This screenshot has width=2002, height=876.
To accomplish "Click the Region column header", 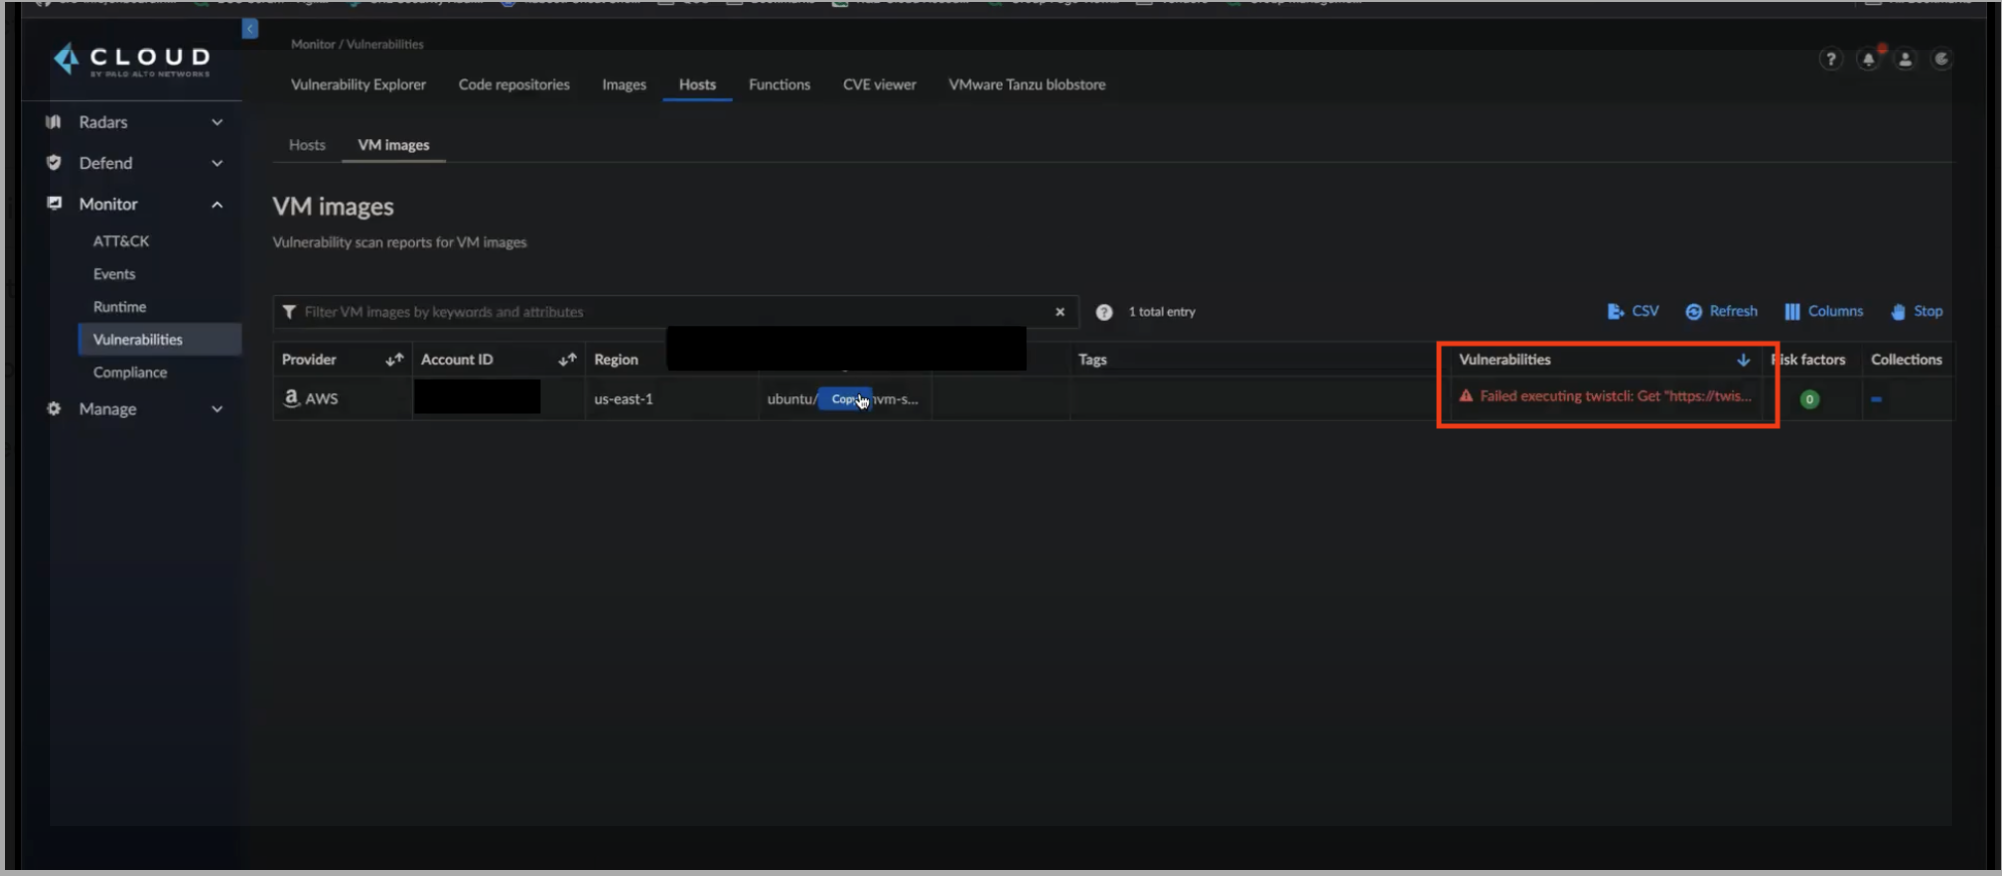I will [x=616, y=359].
